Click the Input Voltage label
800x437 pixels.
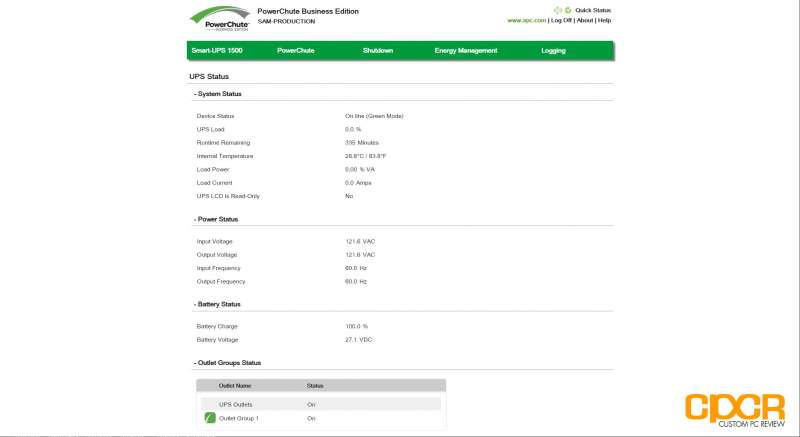pyautogui.click(x=214, y=241)
